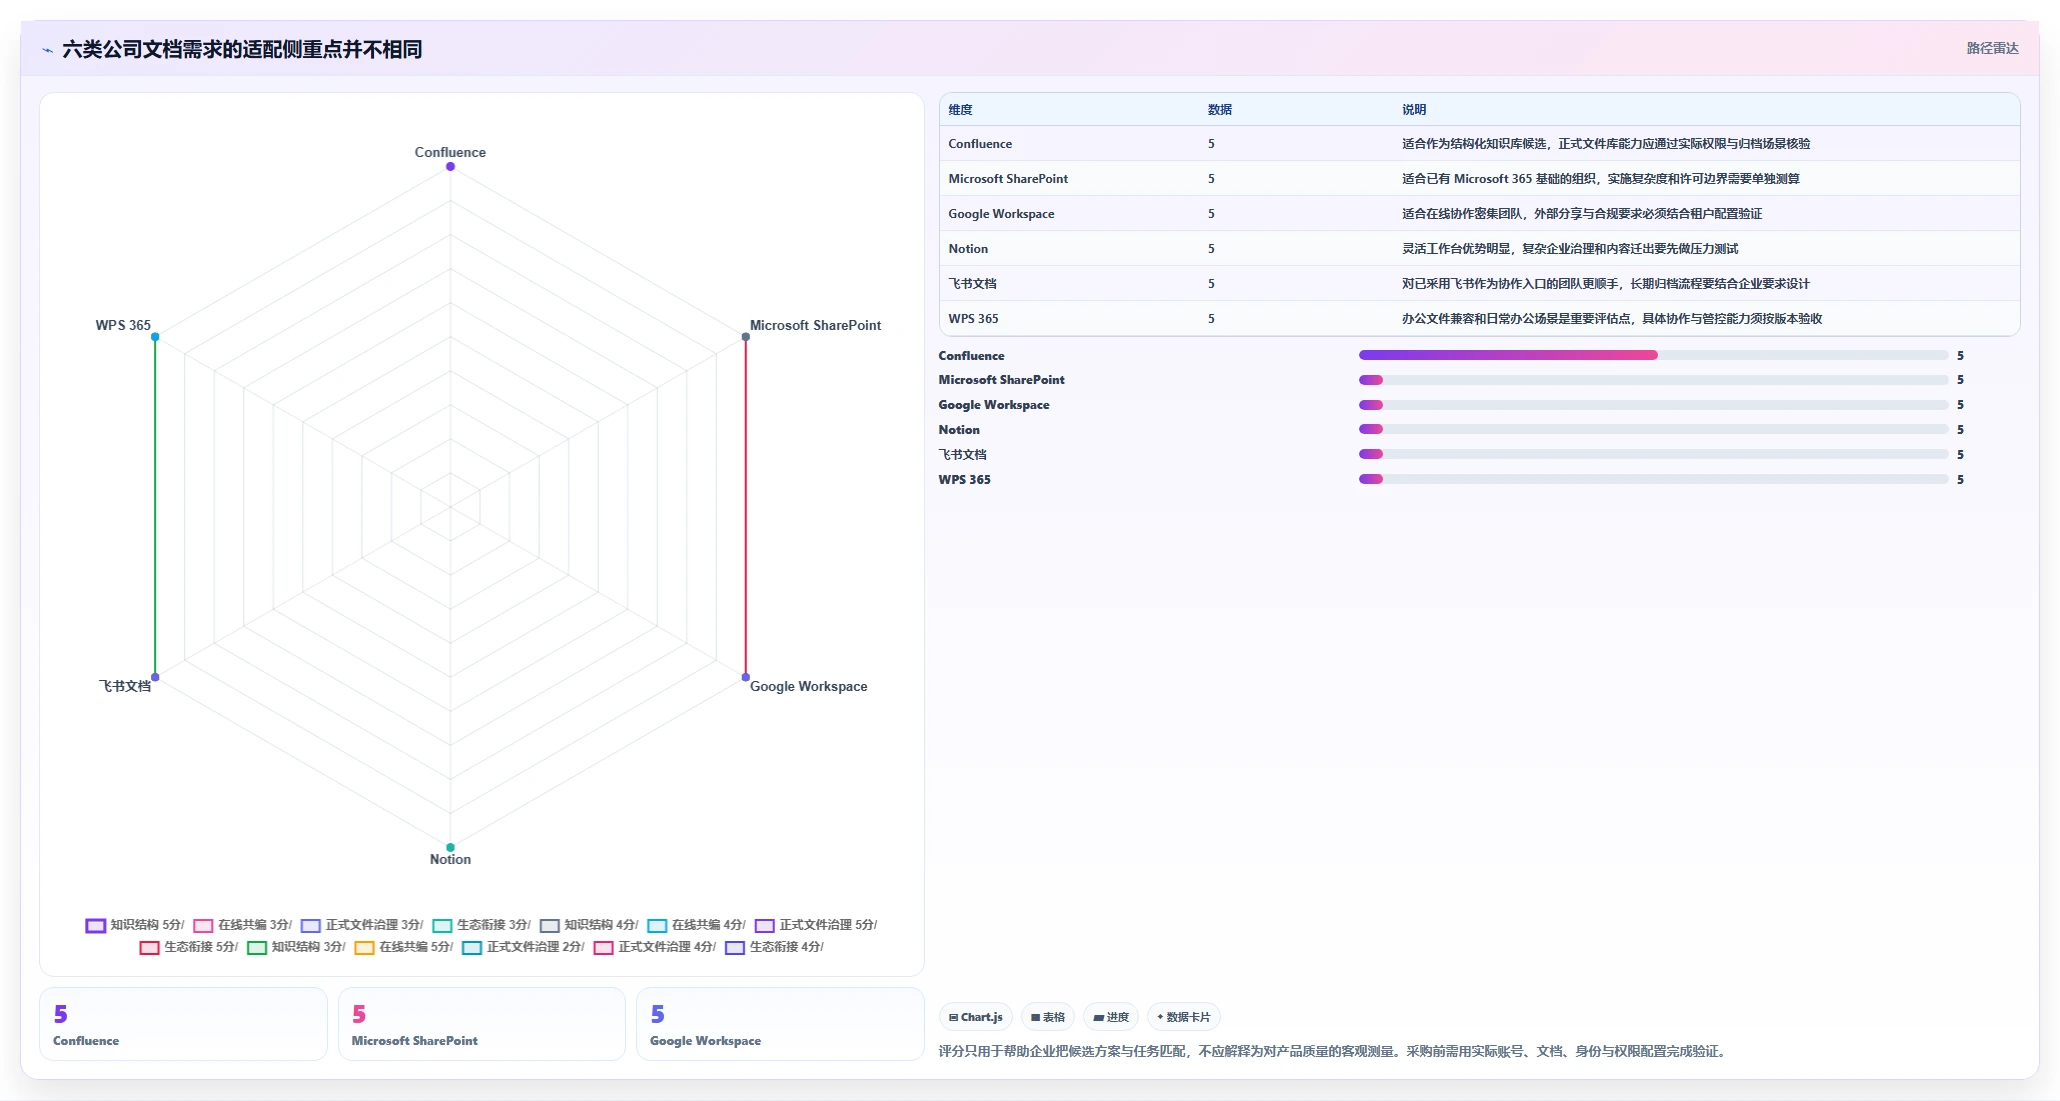Click the Microsoft SharePoint radar data point

tap(745, 337)
